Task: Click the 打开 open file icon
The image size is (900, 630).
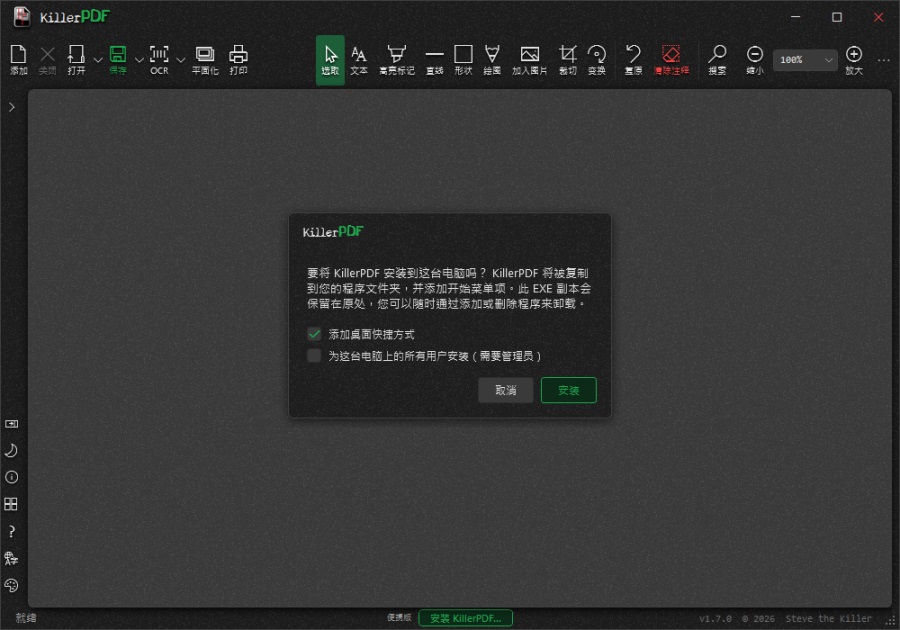Action: 76,60
